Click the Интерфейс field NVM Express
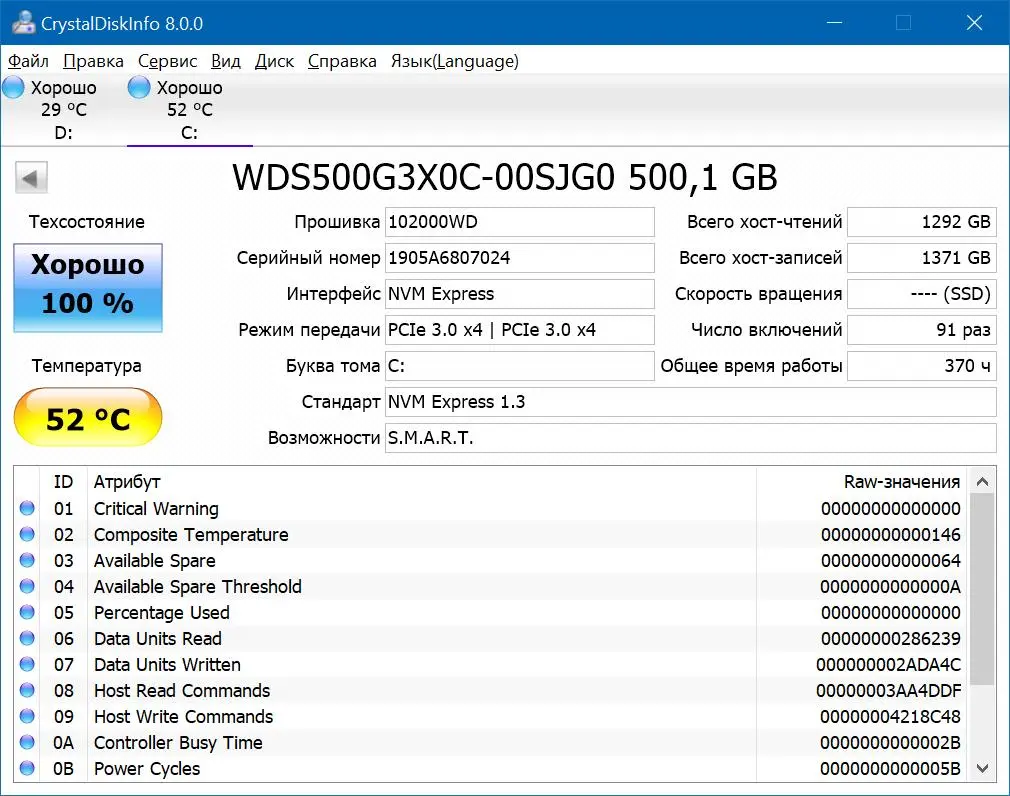Screen dimensions: 1010x796 tap(519, 294)
